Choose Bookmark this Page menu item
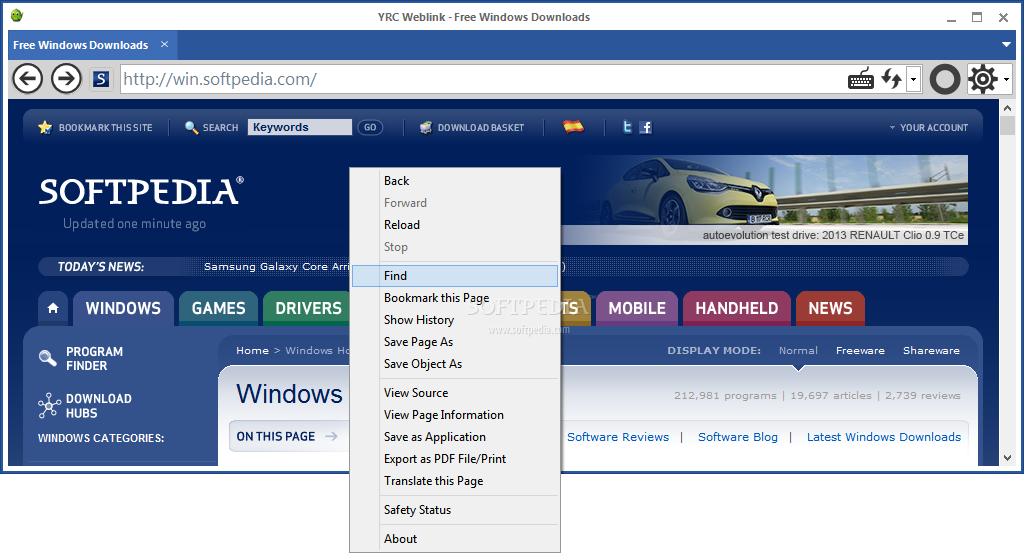 click(x=455, y=298)
